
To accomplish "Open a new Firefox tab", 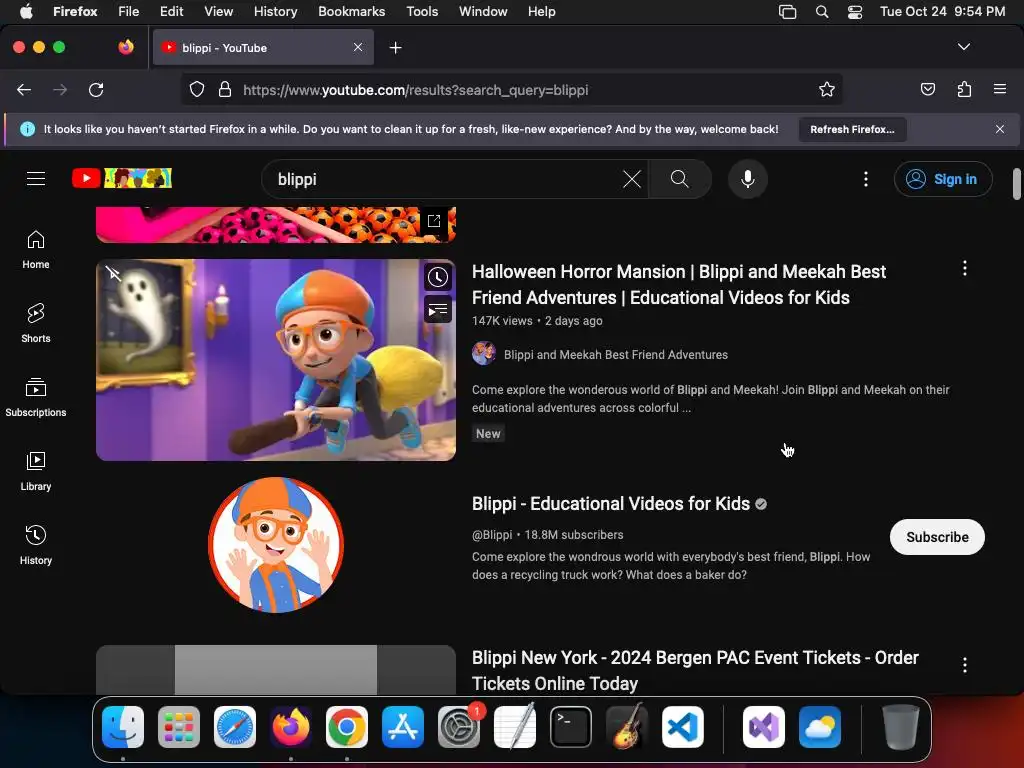I will point(395,48).
